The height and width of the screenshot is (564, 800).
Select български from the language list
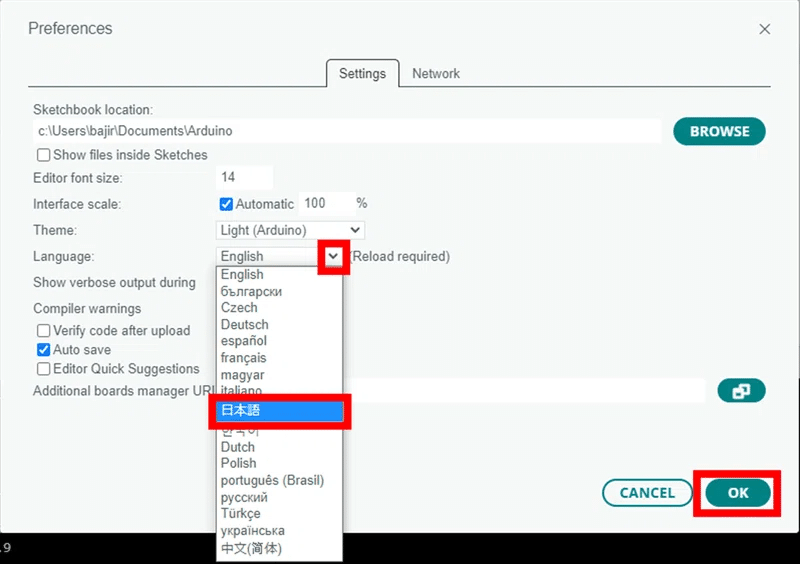click(x=279, y=291)
